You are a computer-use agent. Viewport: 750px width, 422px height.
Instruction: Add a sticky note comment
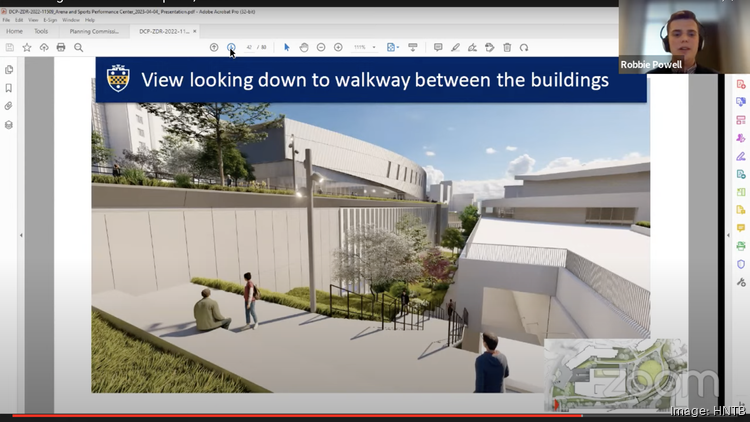coord(437,47)
